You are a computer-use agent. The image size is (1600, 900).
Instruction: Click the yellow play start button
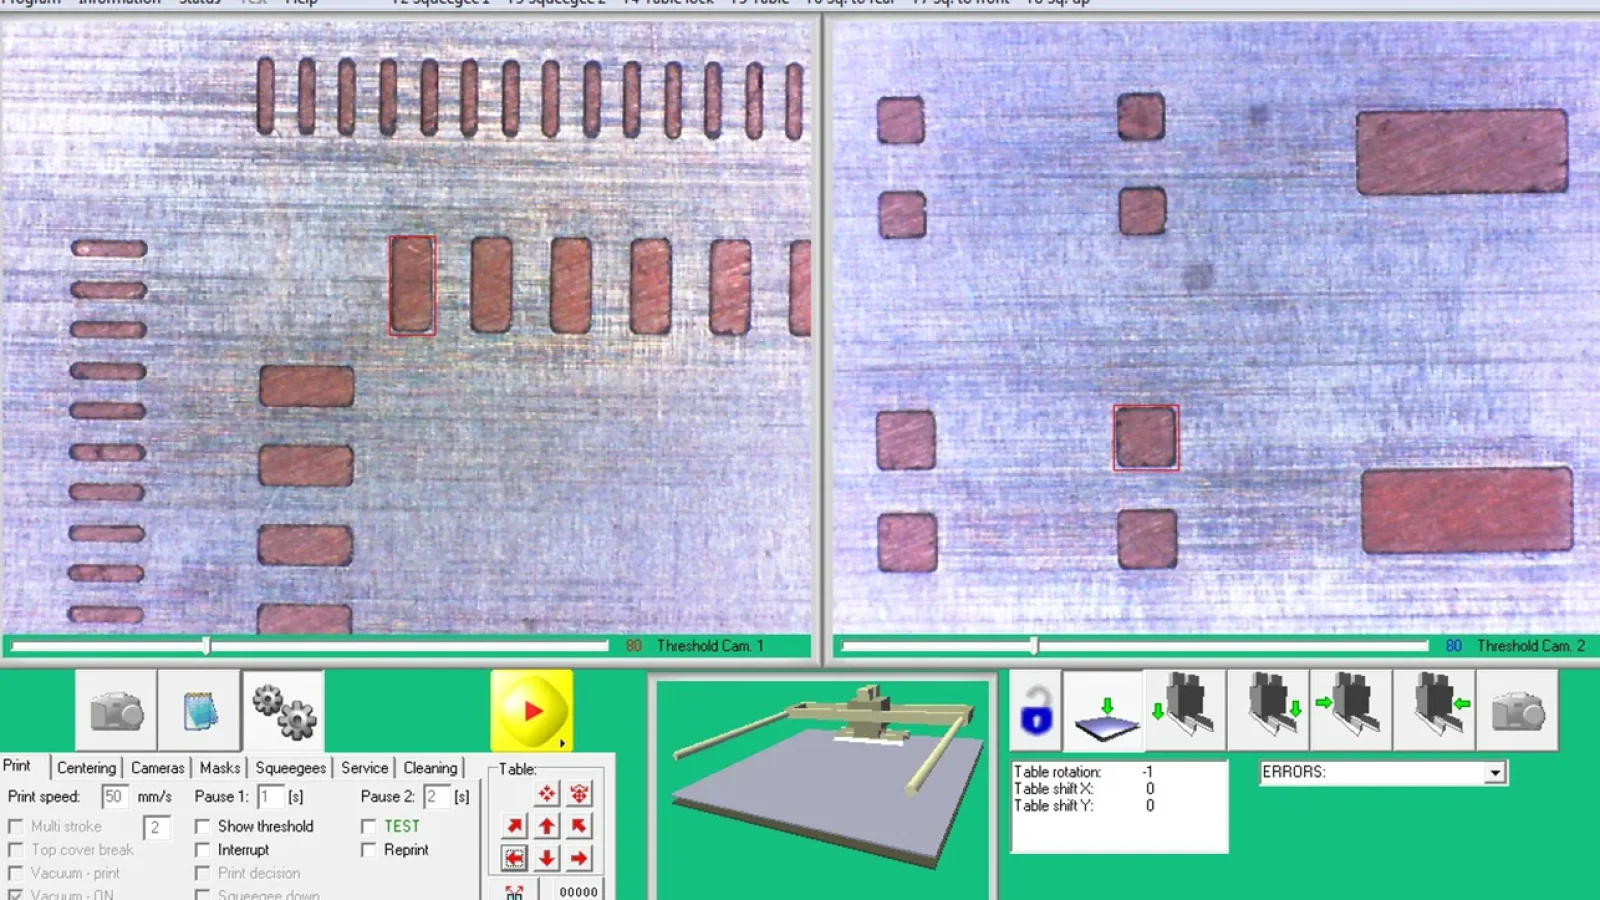pyautogui.click(x=531, y=711)
